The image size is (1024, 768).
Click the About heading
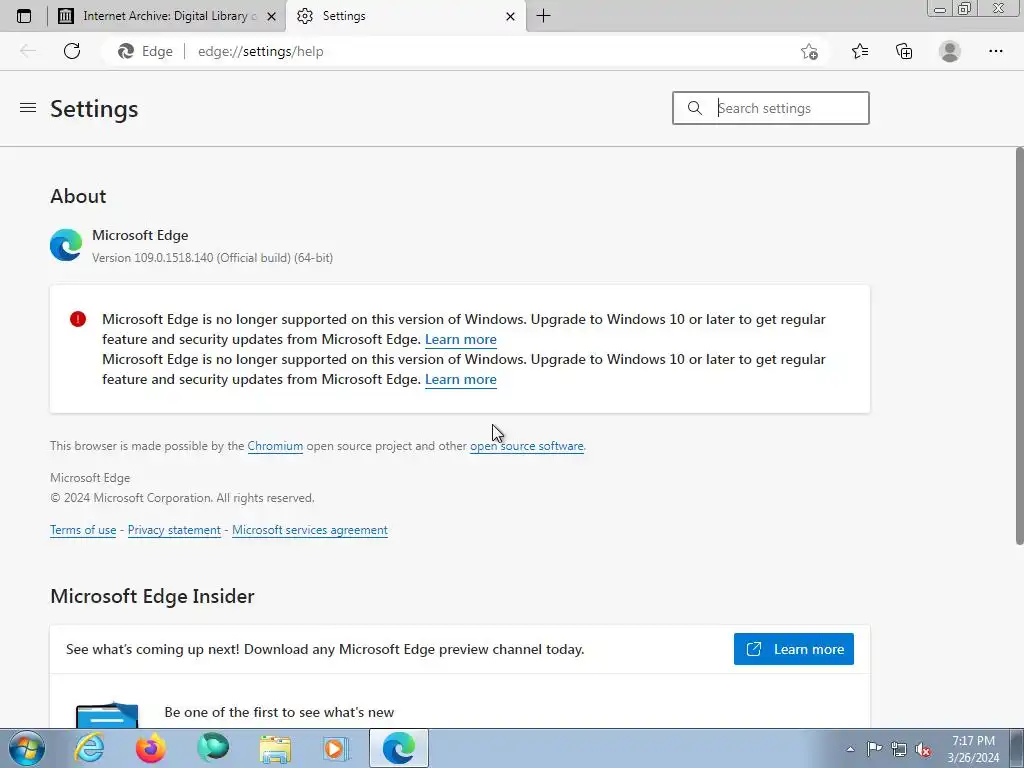pyautogui.click(x=78, y=196)
